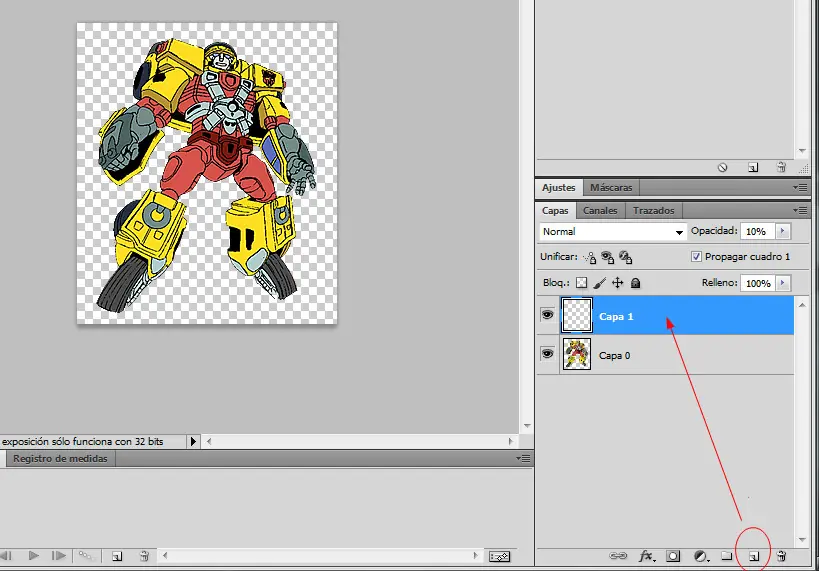Unify layer style across frames
This screenshot has height=571, width=819.
click(x=626, y=257)
